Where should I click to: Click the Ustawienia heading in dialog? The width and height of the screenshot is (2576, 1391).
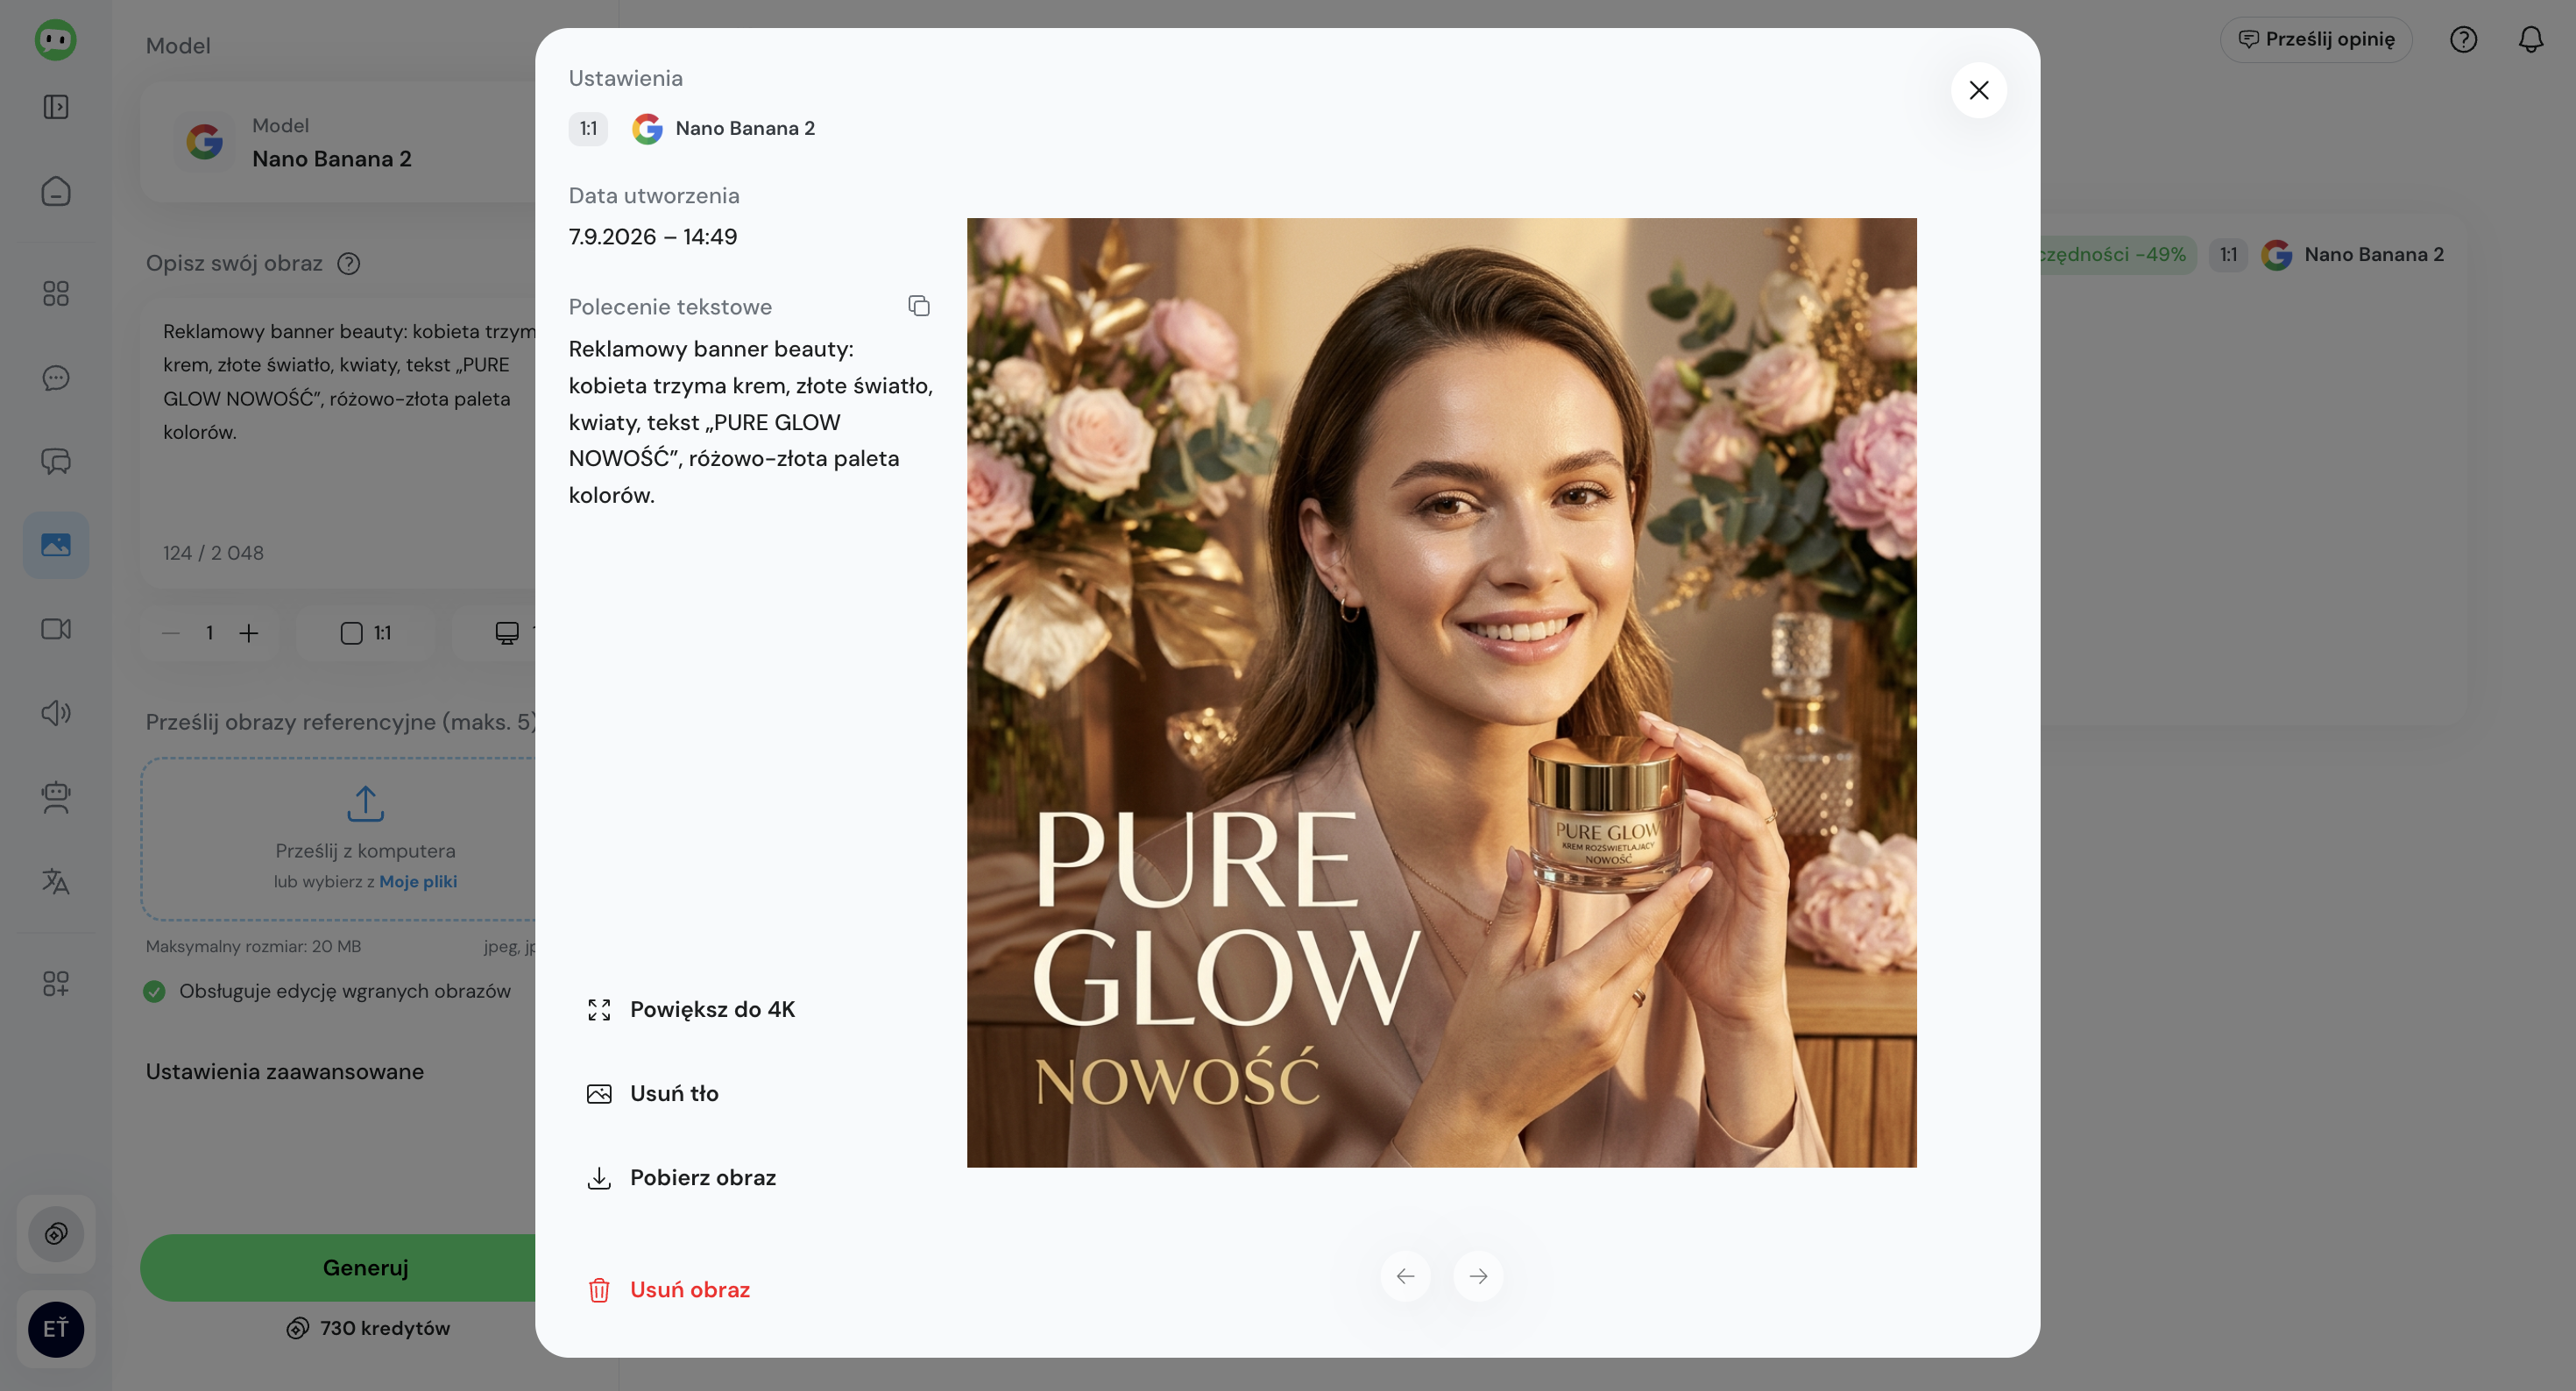[x=626, y=78]
